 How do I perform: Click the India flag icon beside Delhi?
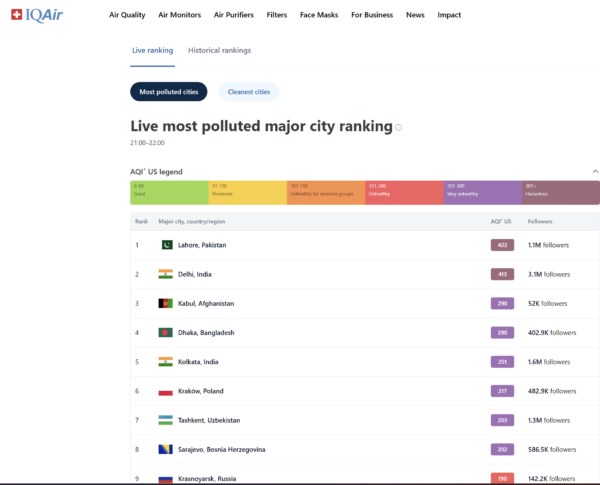tap(166, 274)
